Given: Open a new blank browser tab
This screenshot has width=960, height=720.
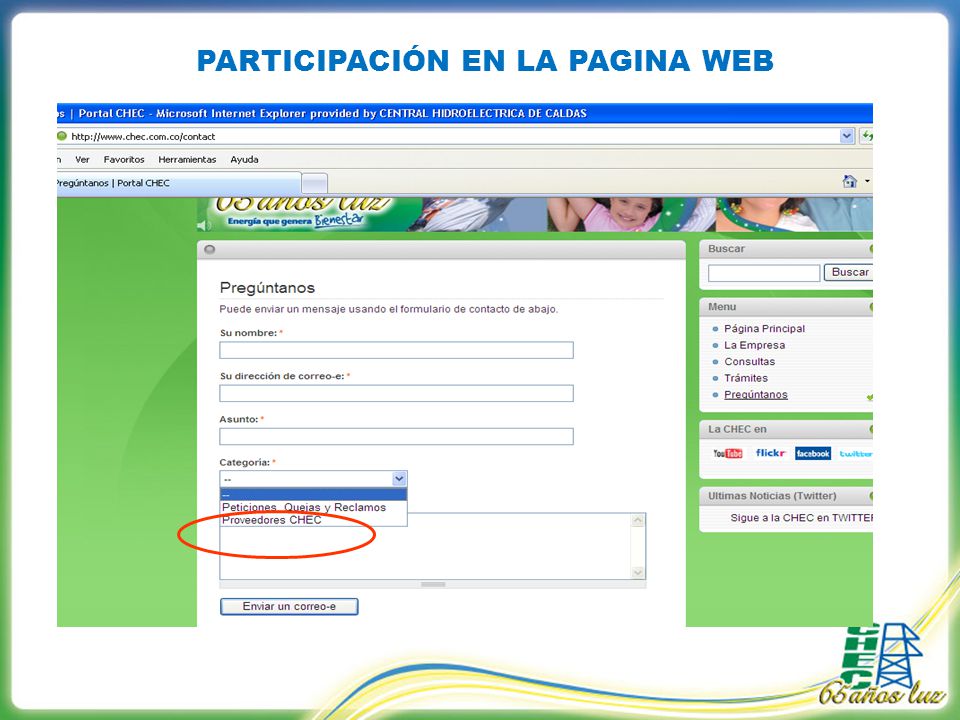Looking at the screenshot, I should [x=315, y=184].
